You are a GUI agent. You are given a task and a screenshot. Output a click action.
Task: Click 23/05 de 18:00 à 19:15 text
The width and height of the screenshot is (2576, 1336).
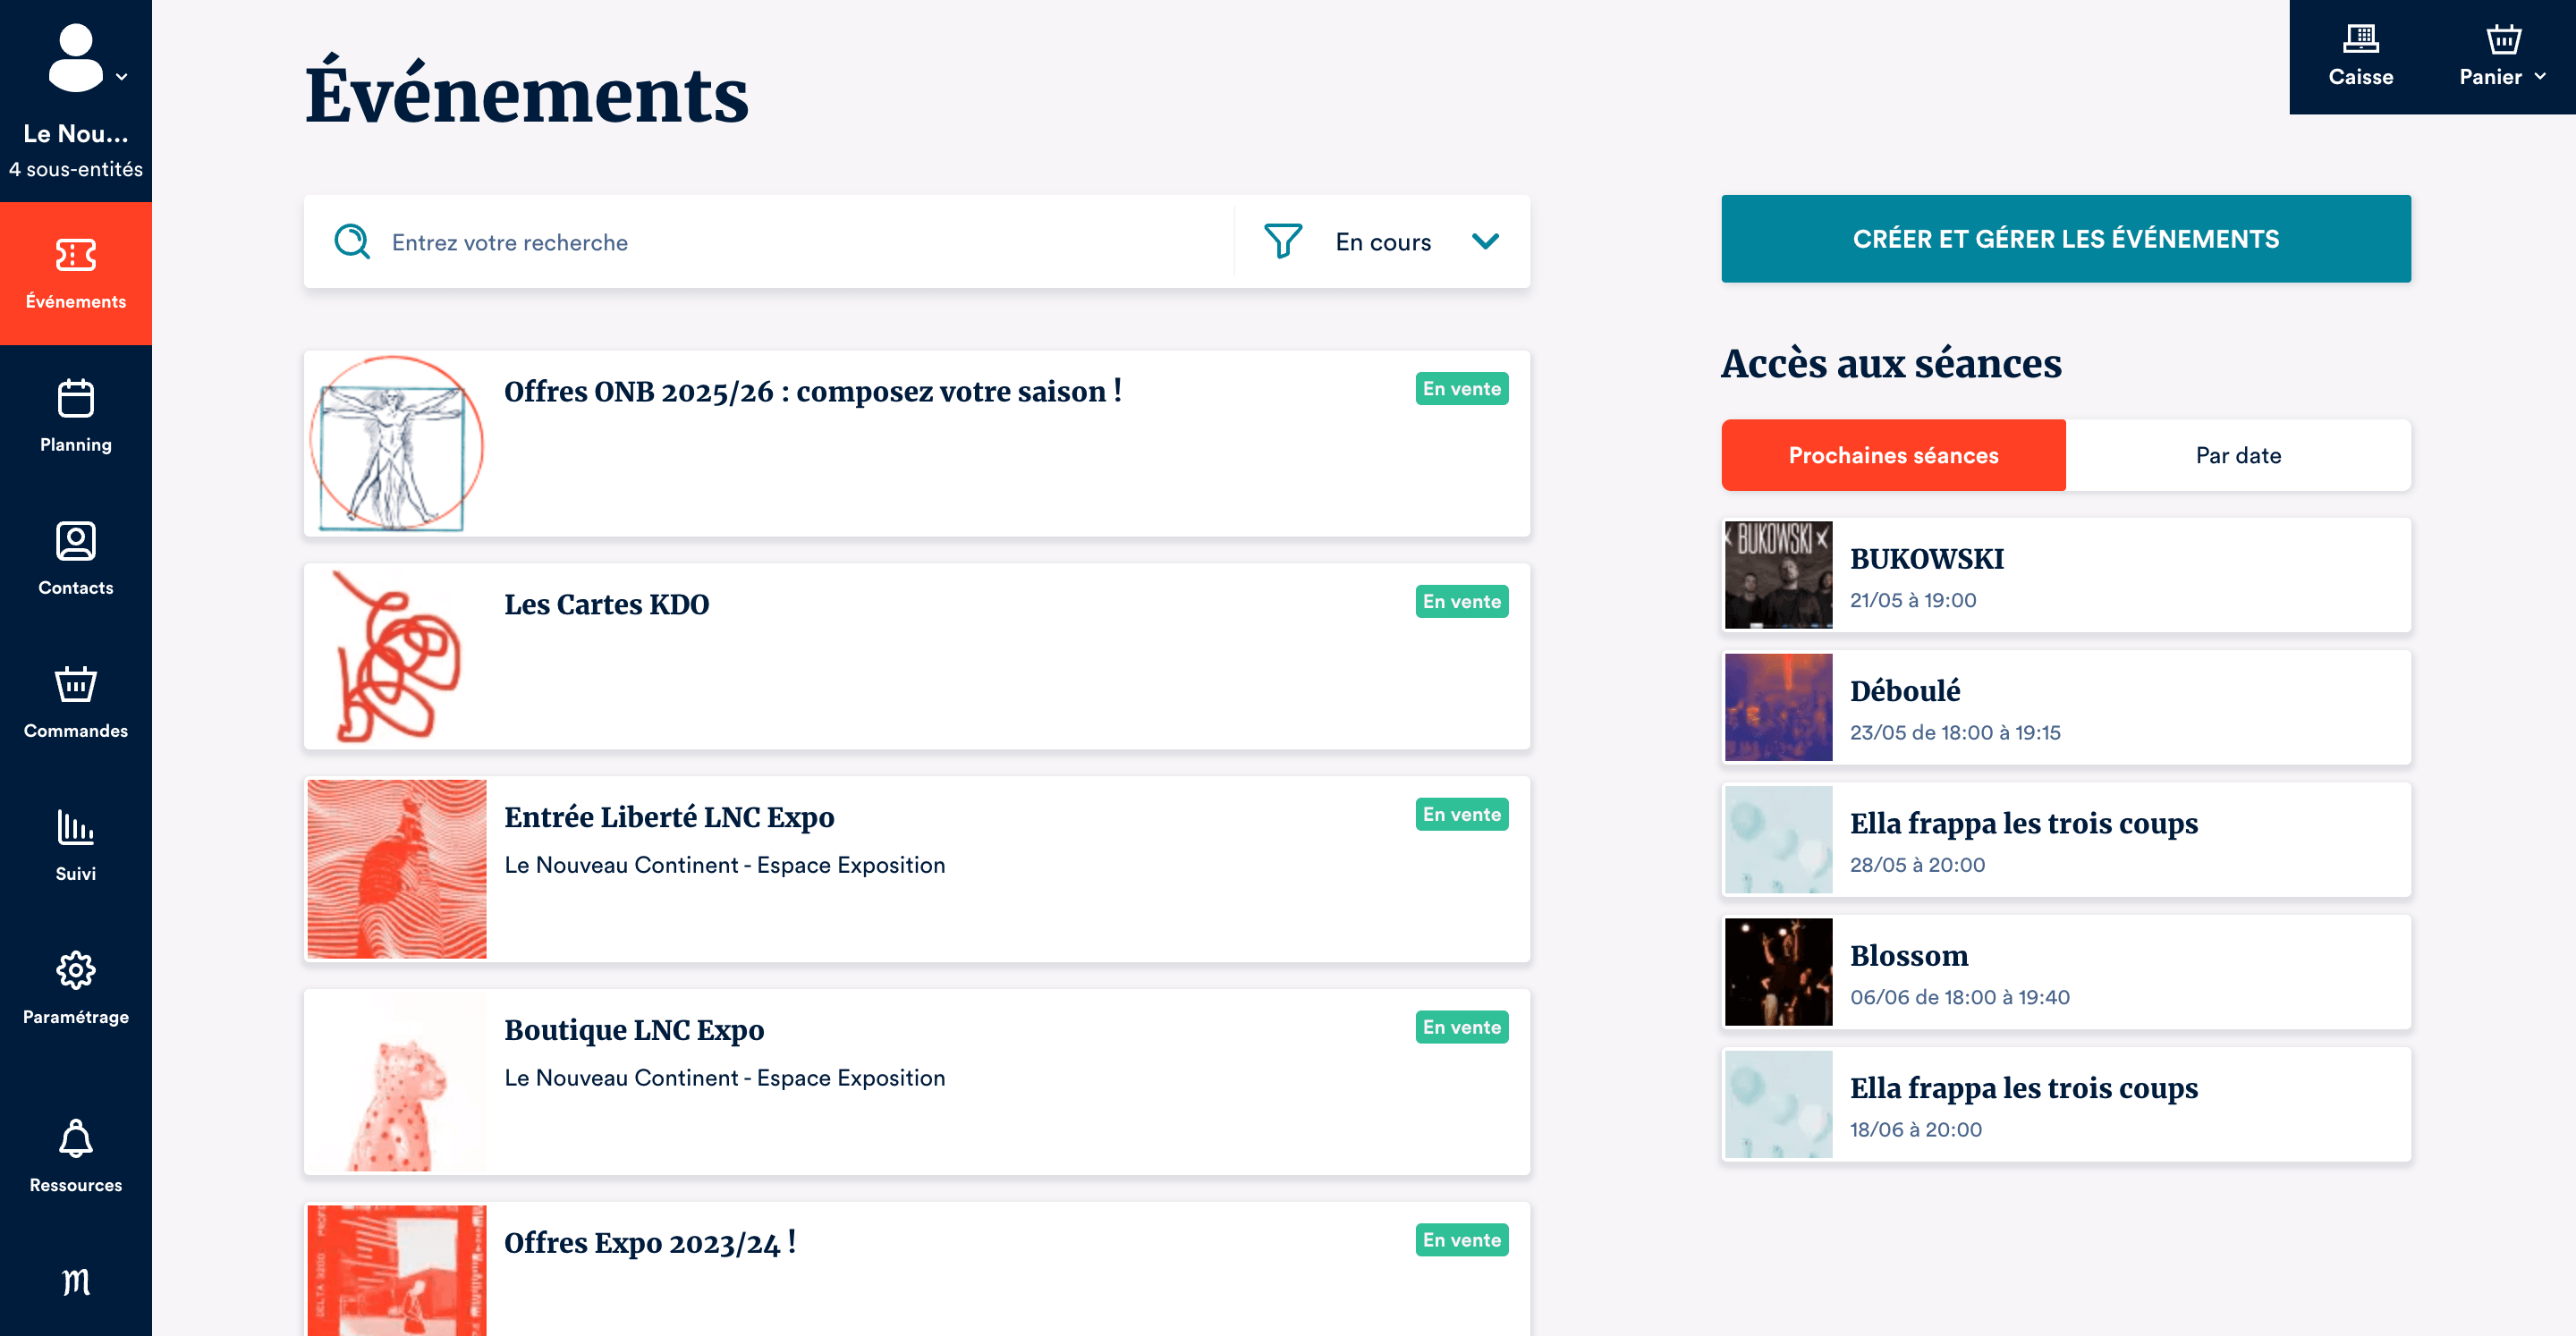(x=1954, y=733)
